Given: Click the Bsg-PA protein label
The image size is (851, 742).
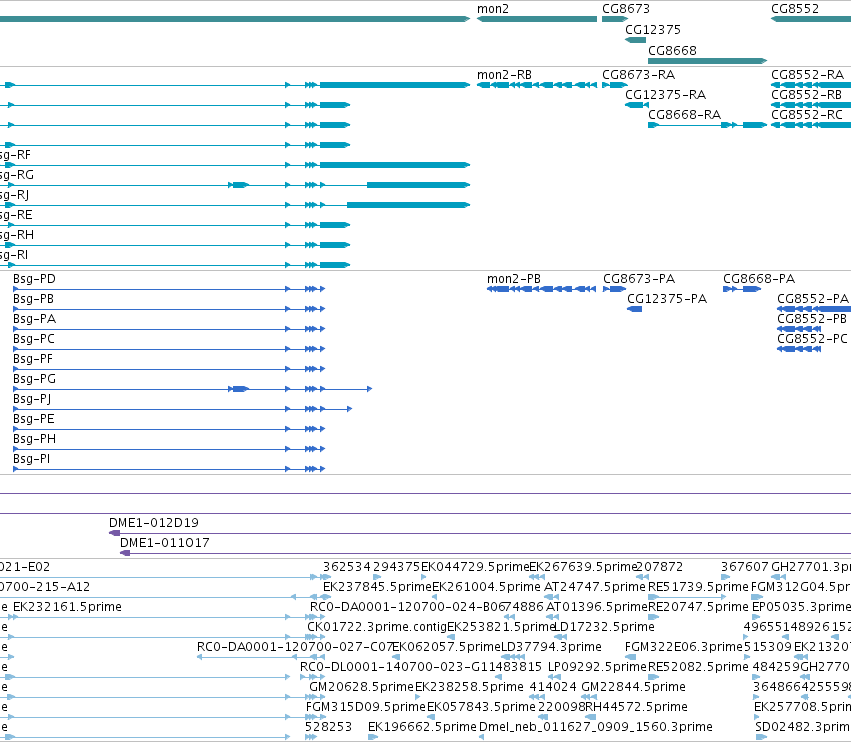Looking at the screenshot, I should pyautogui.click(x=34, y=319).
